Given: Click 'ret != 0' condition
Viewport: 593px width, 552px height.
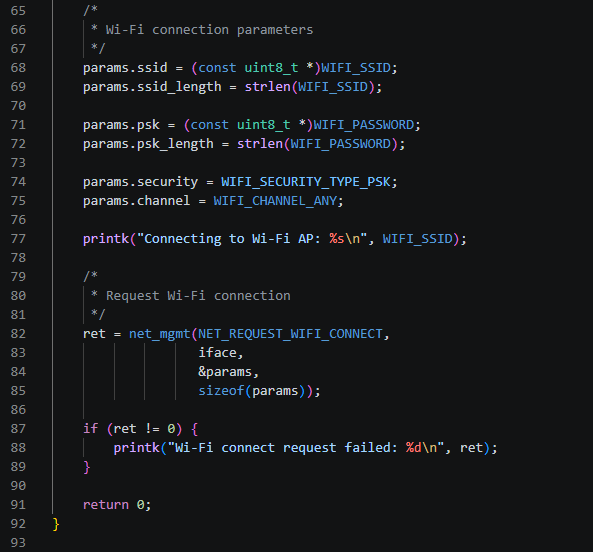Looking at the screenshot, I should click(144, 429).
